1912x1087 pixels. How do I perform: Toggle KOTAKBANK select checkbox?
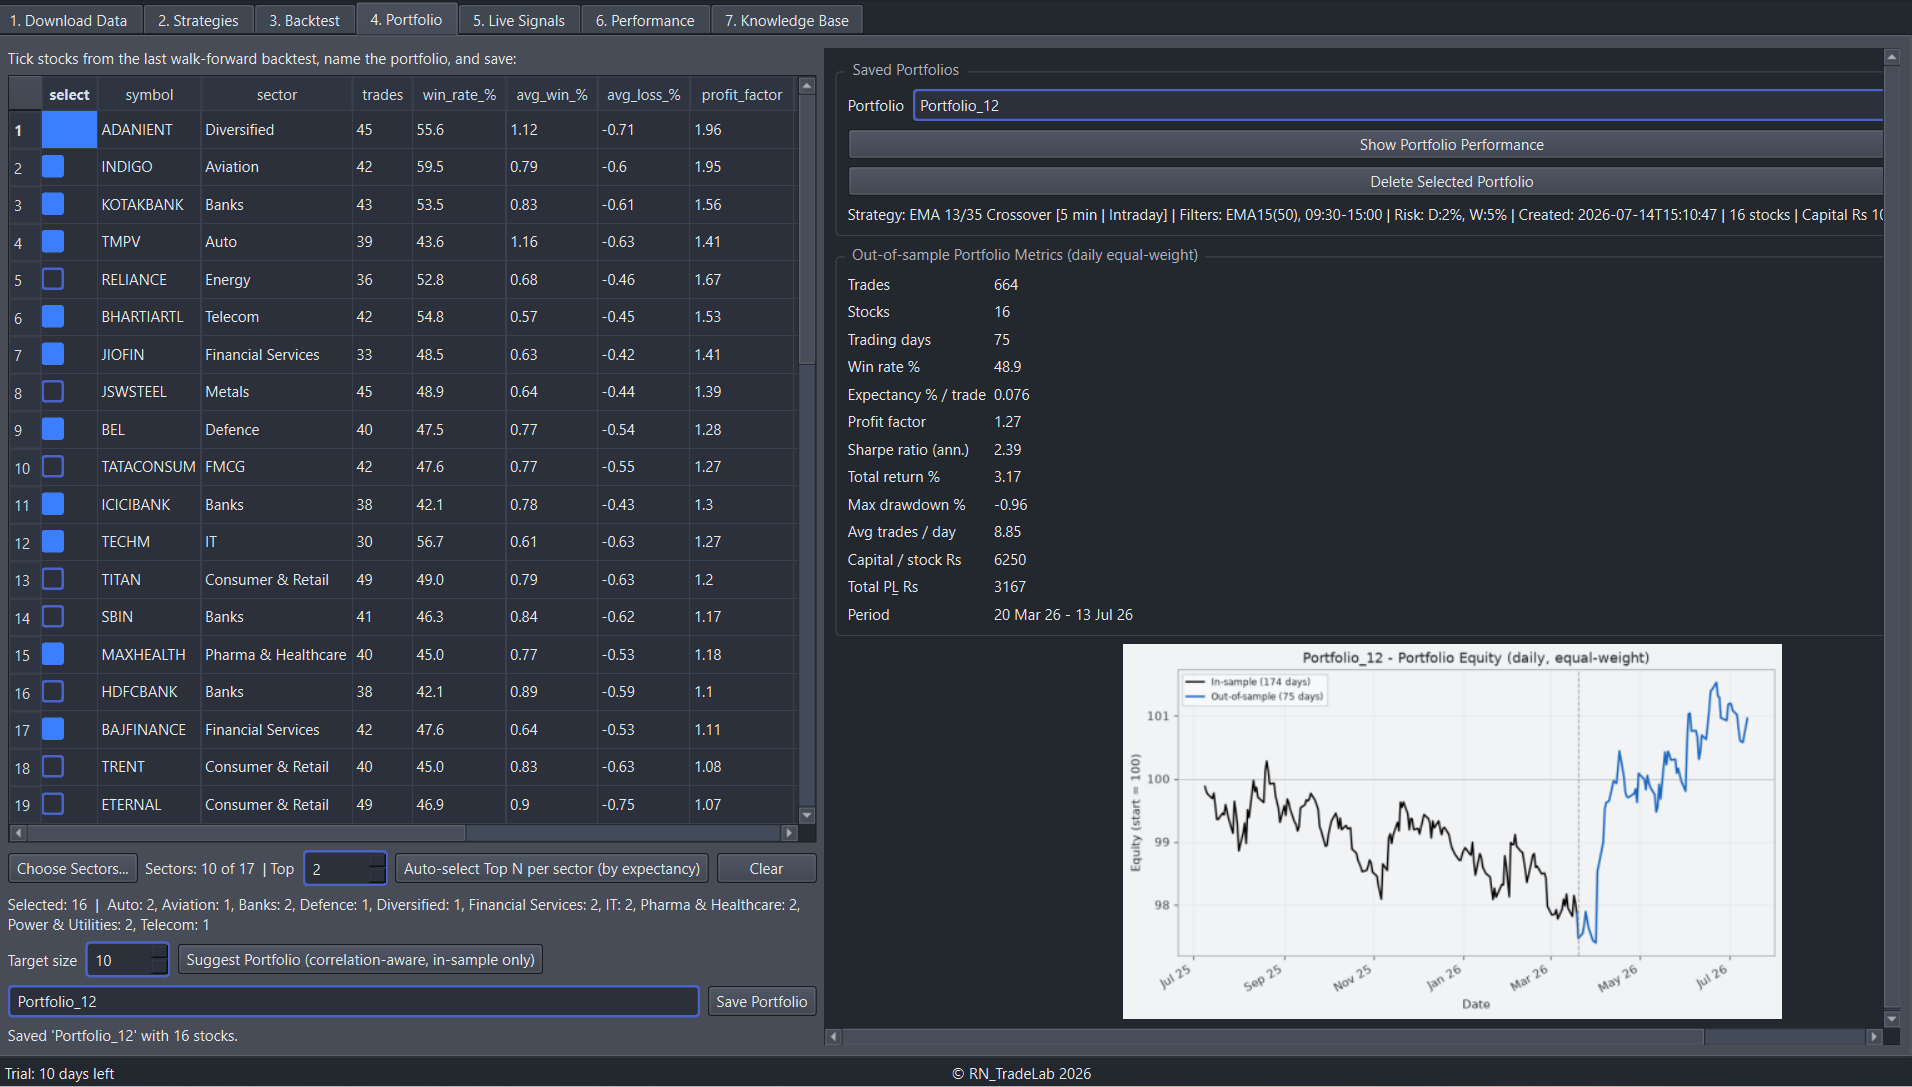click(53, 205)
